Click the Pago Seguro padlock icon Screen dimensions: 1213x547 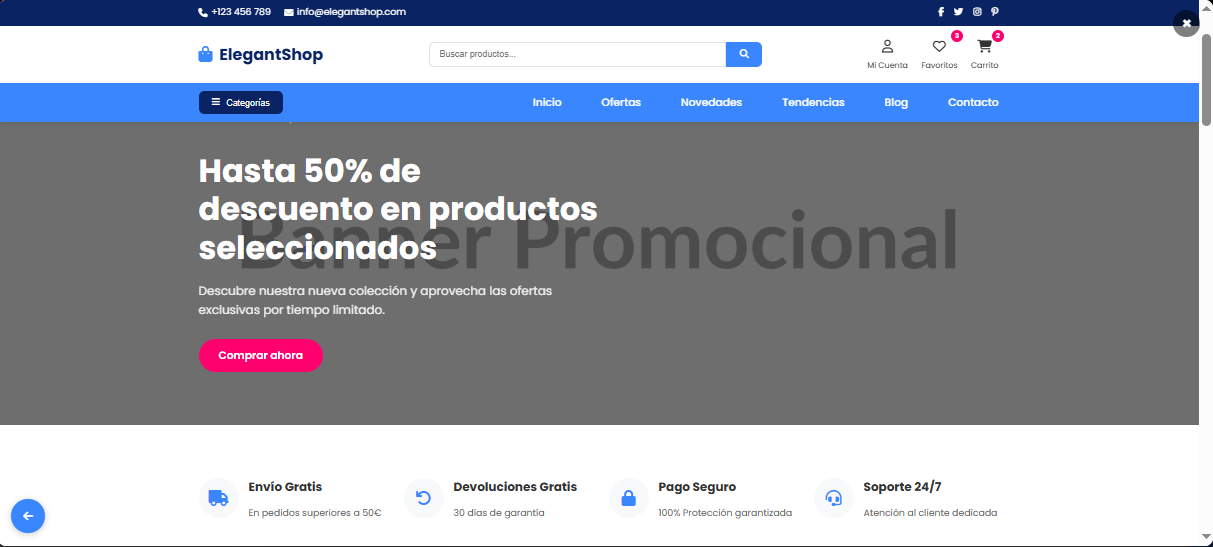[629, 497]
